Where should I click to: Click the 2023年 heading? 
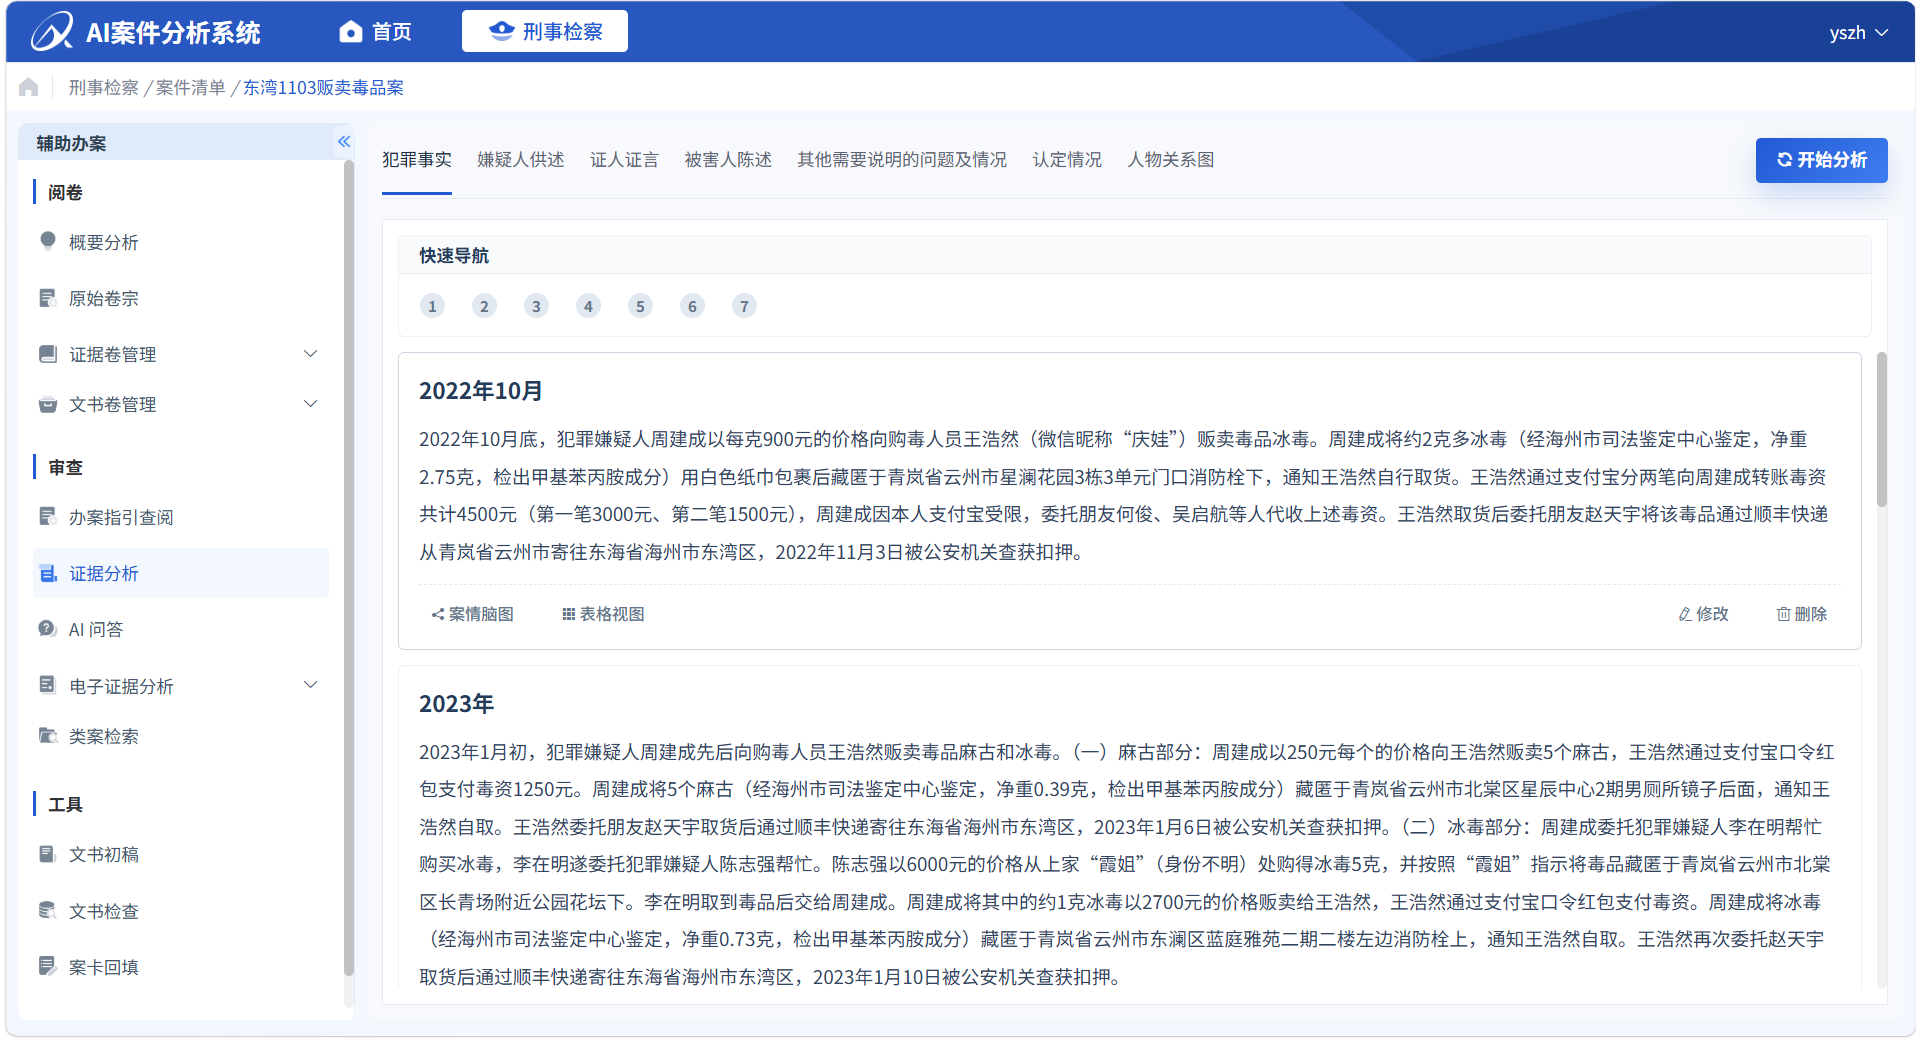(x=456, y=704)
